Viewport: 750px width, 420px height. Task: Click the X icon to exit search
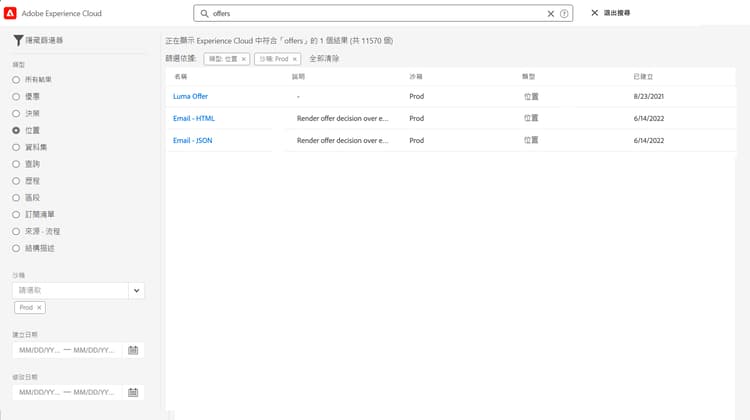click(x=595, y=13)
